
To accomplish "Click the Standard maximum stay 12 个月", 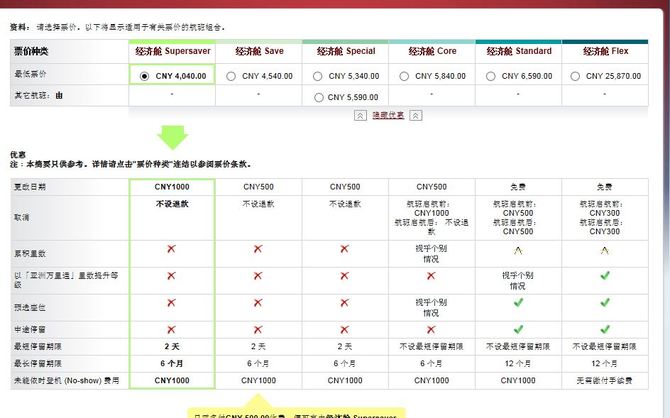I will pyautogui.click(x=518, y=364).
